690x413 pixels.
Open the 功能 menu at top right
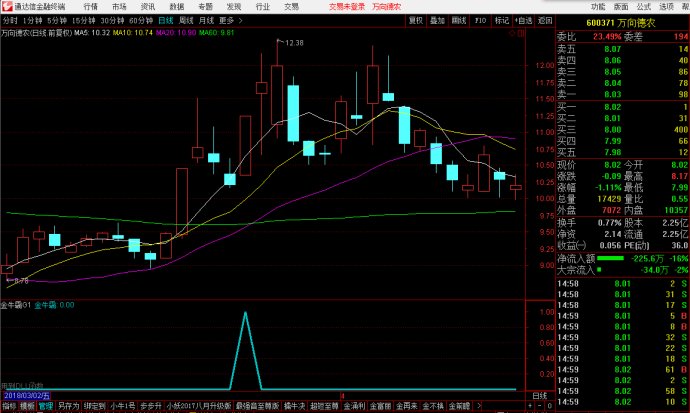tap(598, 7)
